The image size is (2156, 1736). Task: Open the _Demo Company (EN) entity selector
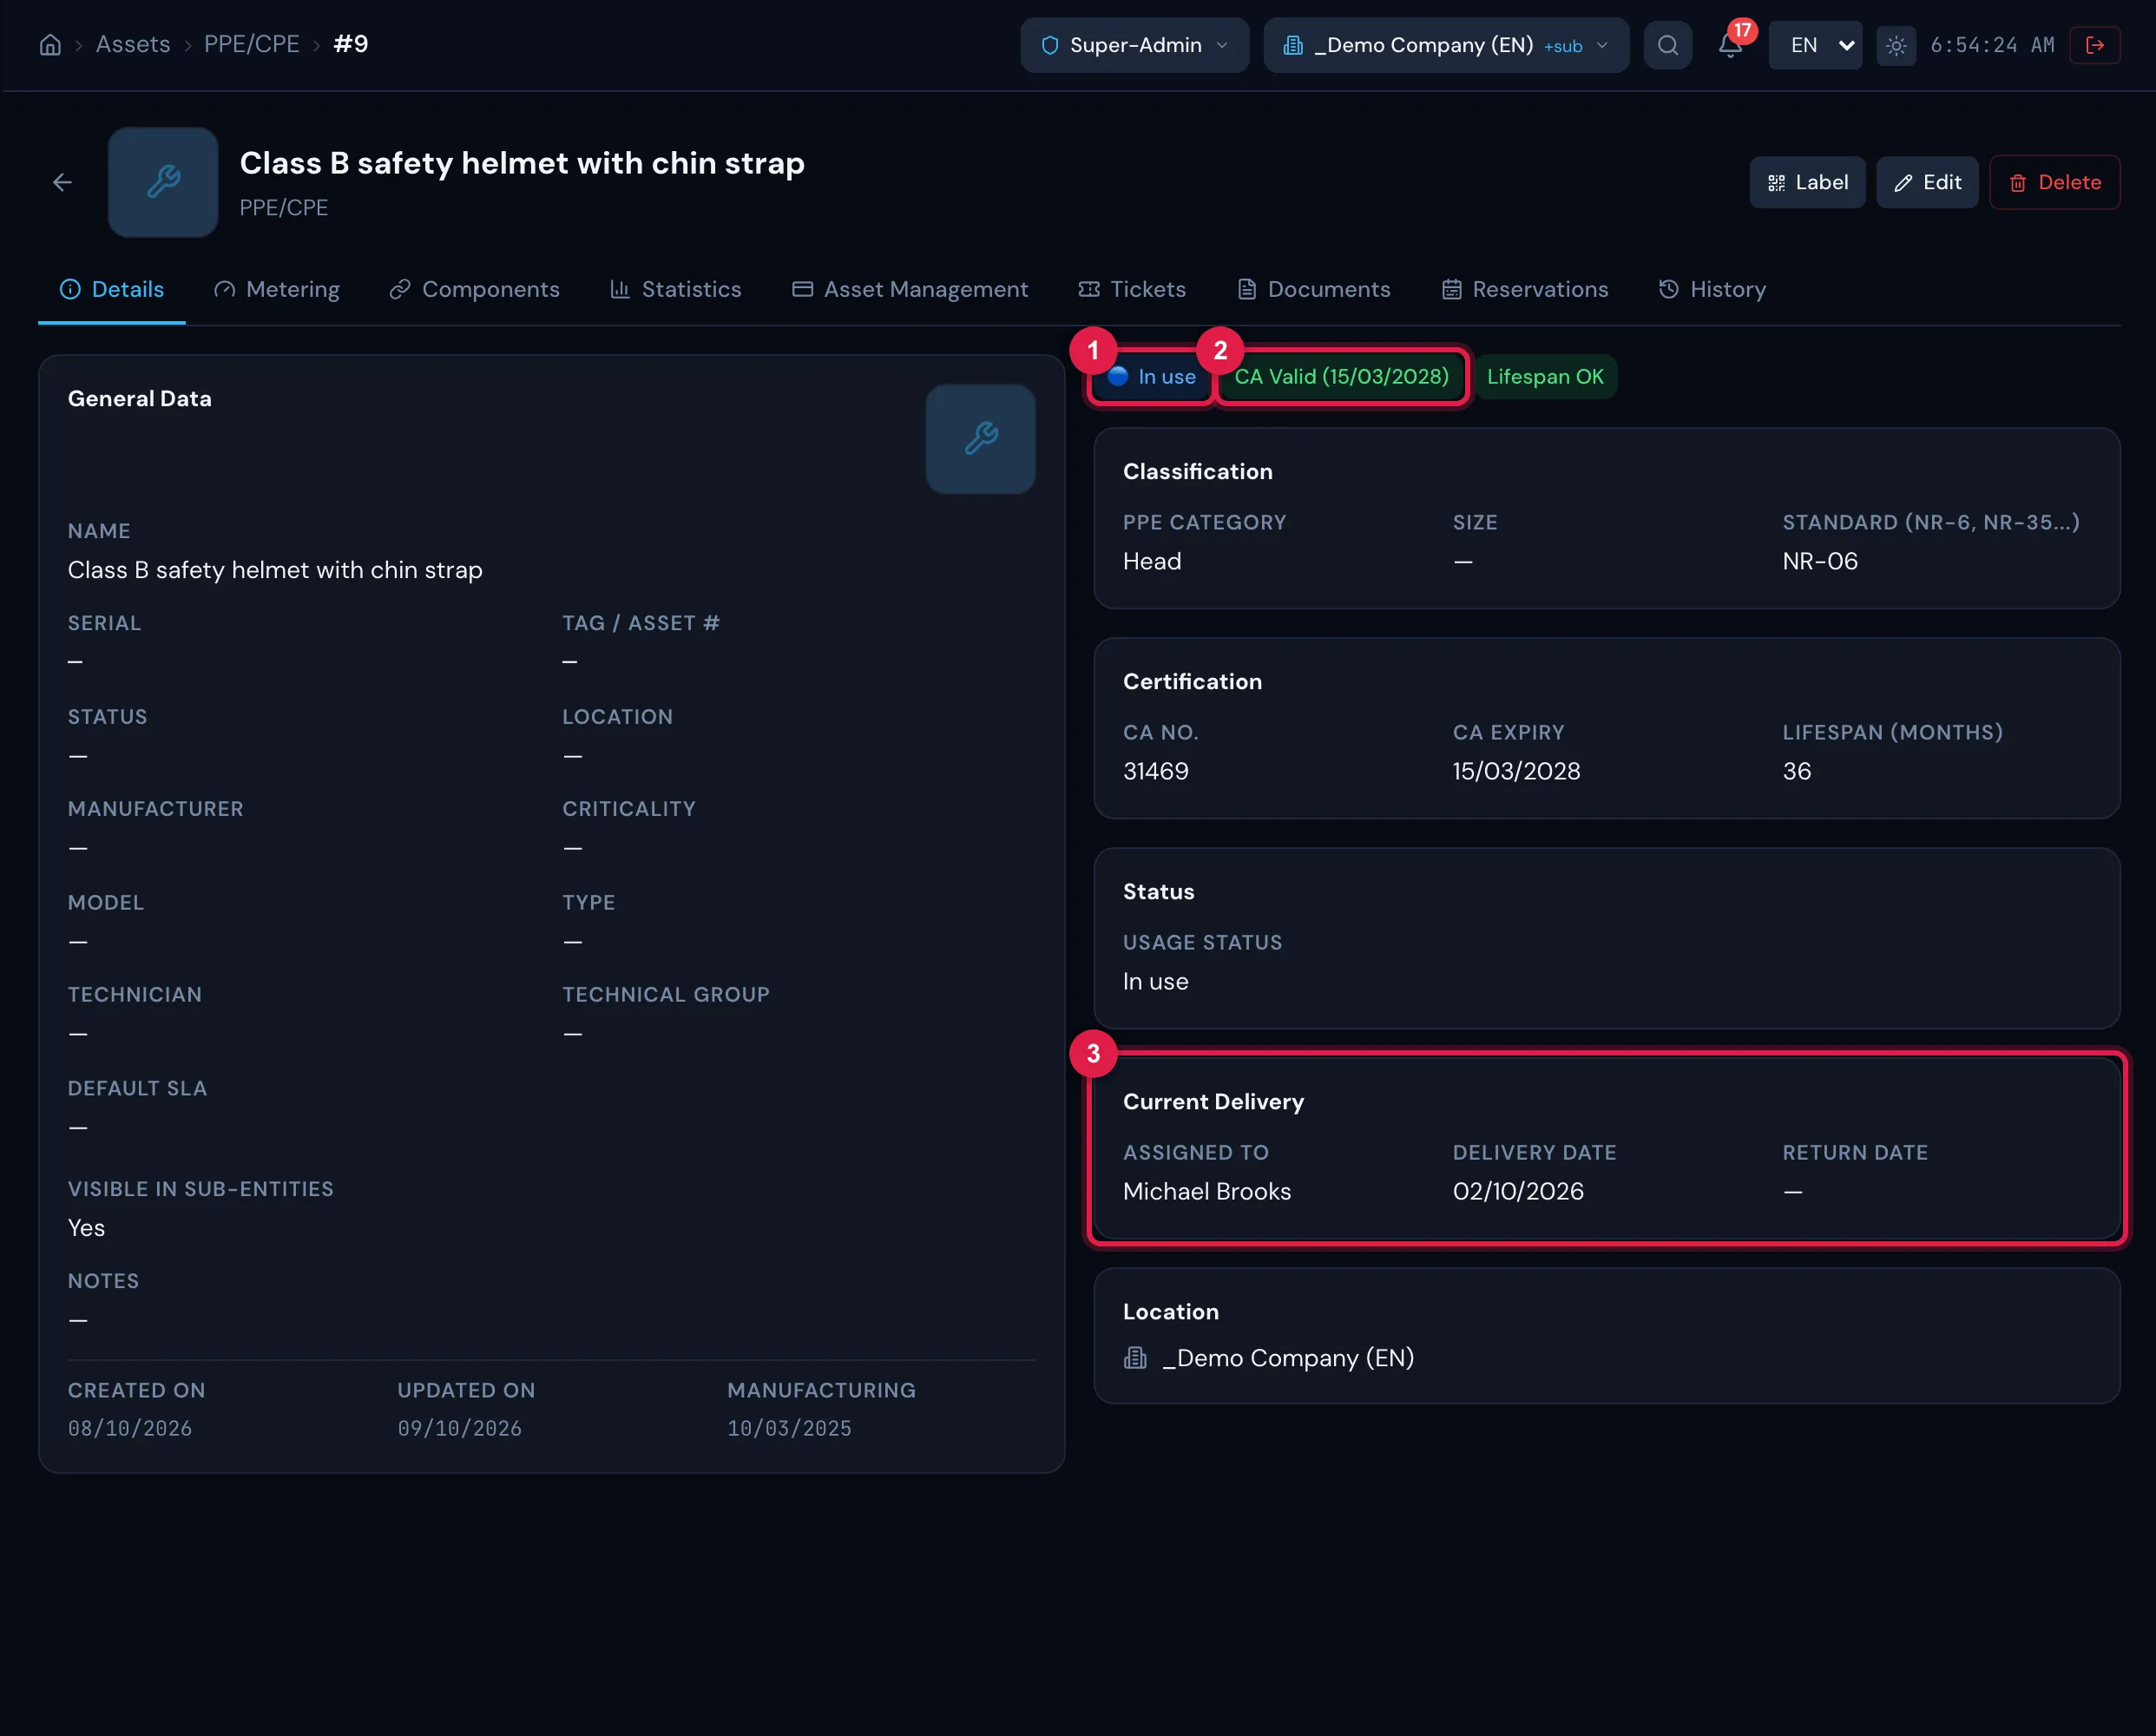1446,45
